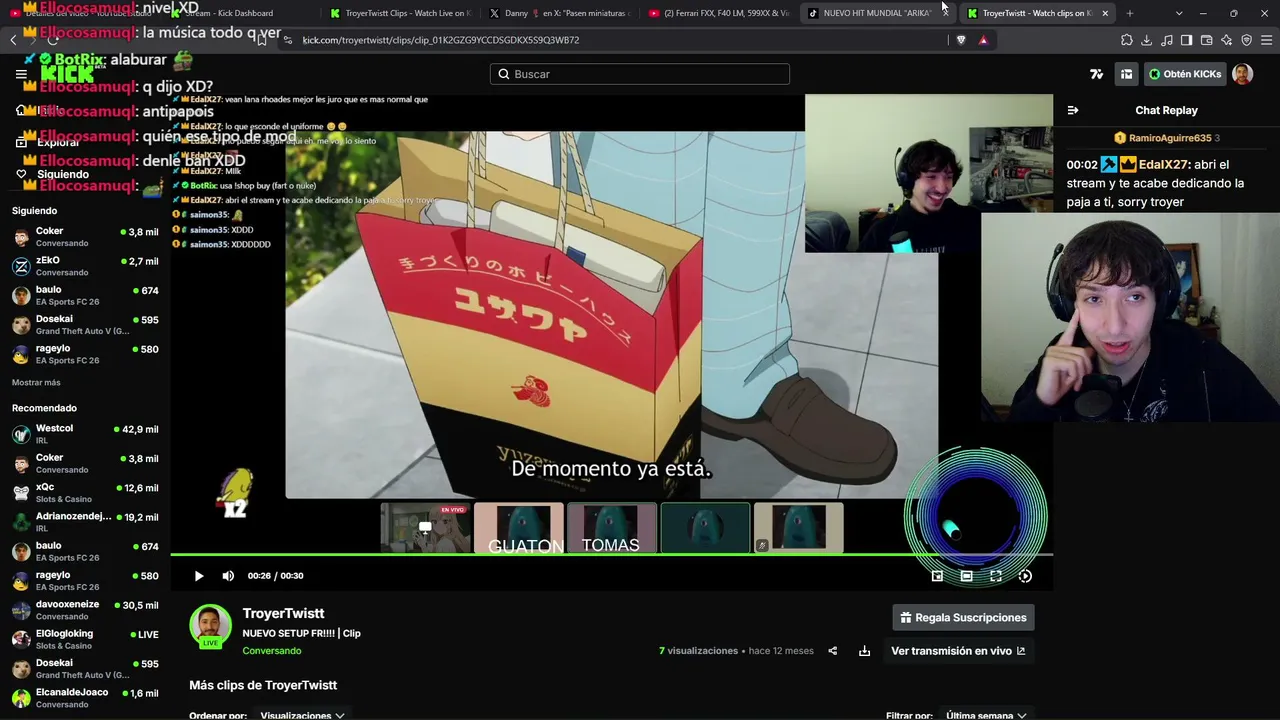This screenshot has height=720, width=1280.
Task: Go back with the browser back arrow
Action: tap(13, 40)
